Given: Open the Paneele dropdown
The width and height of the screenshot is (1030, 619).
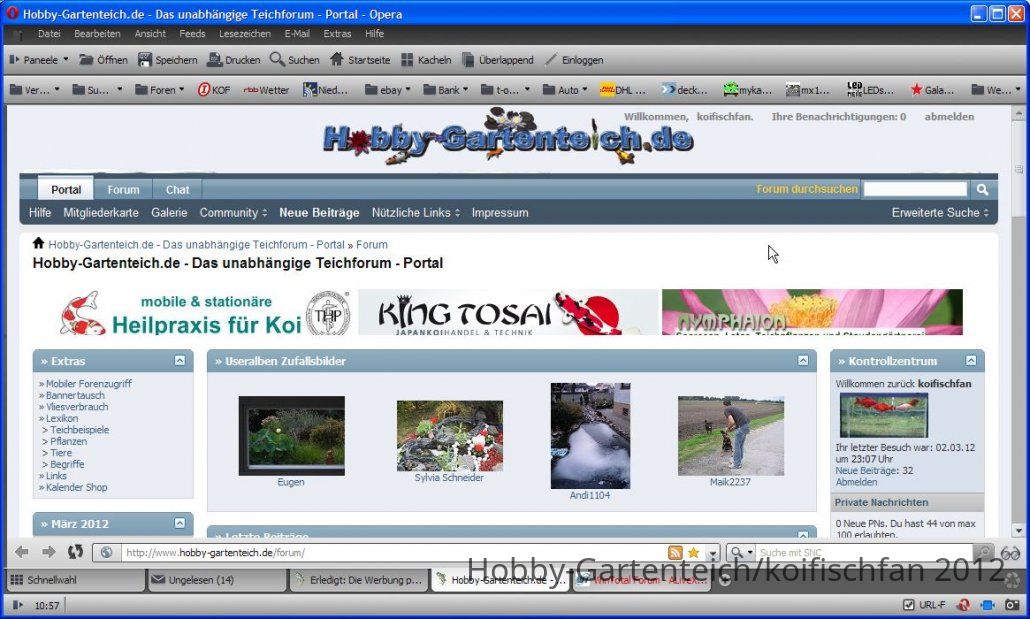Looking at the screenshot, I should pos(39,60).
